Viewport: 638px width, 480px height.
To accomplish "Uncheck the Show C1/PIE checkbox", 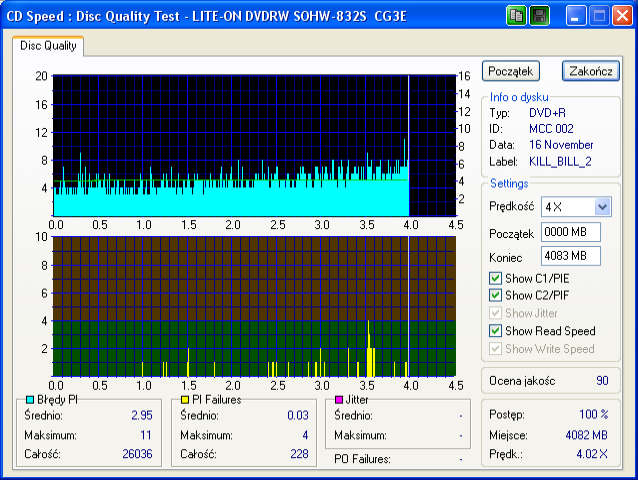I will 495,278.
